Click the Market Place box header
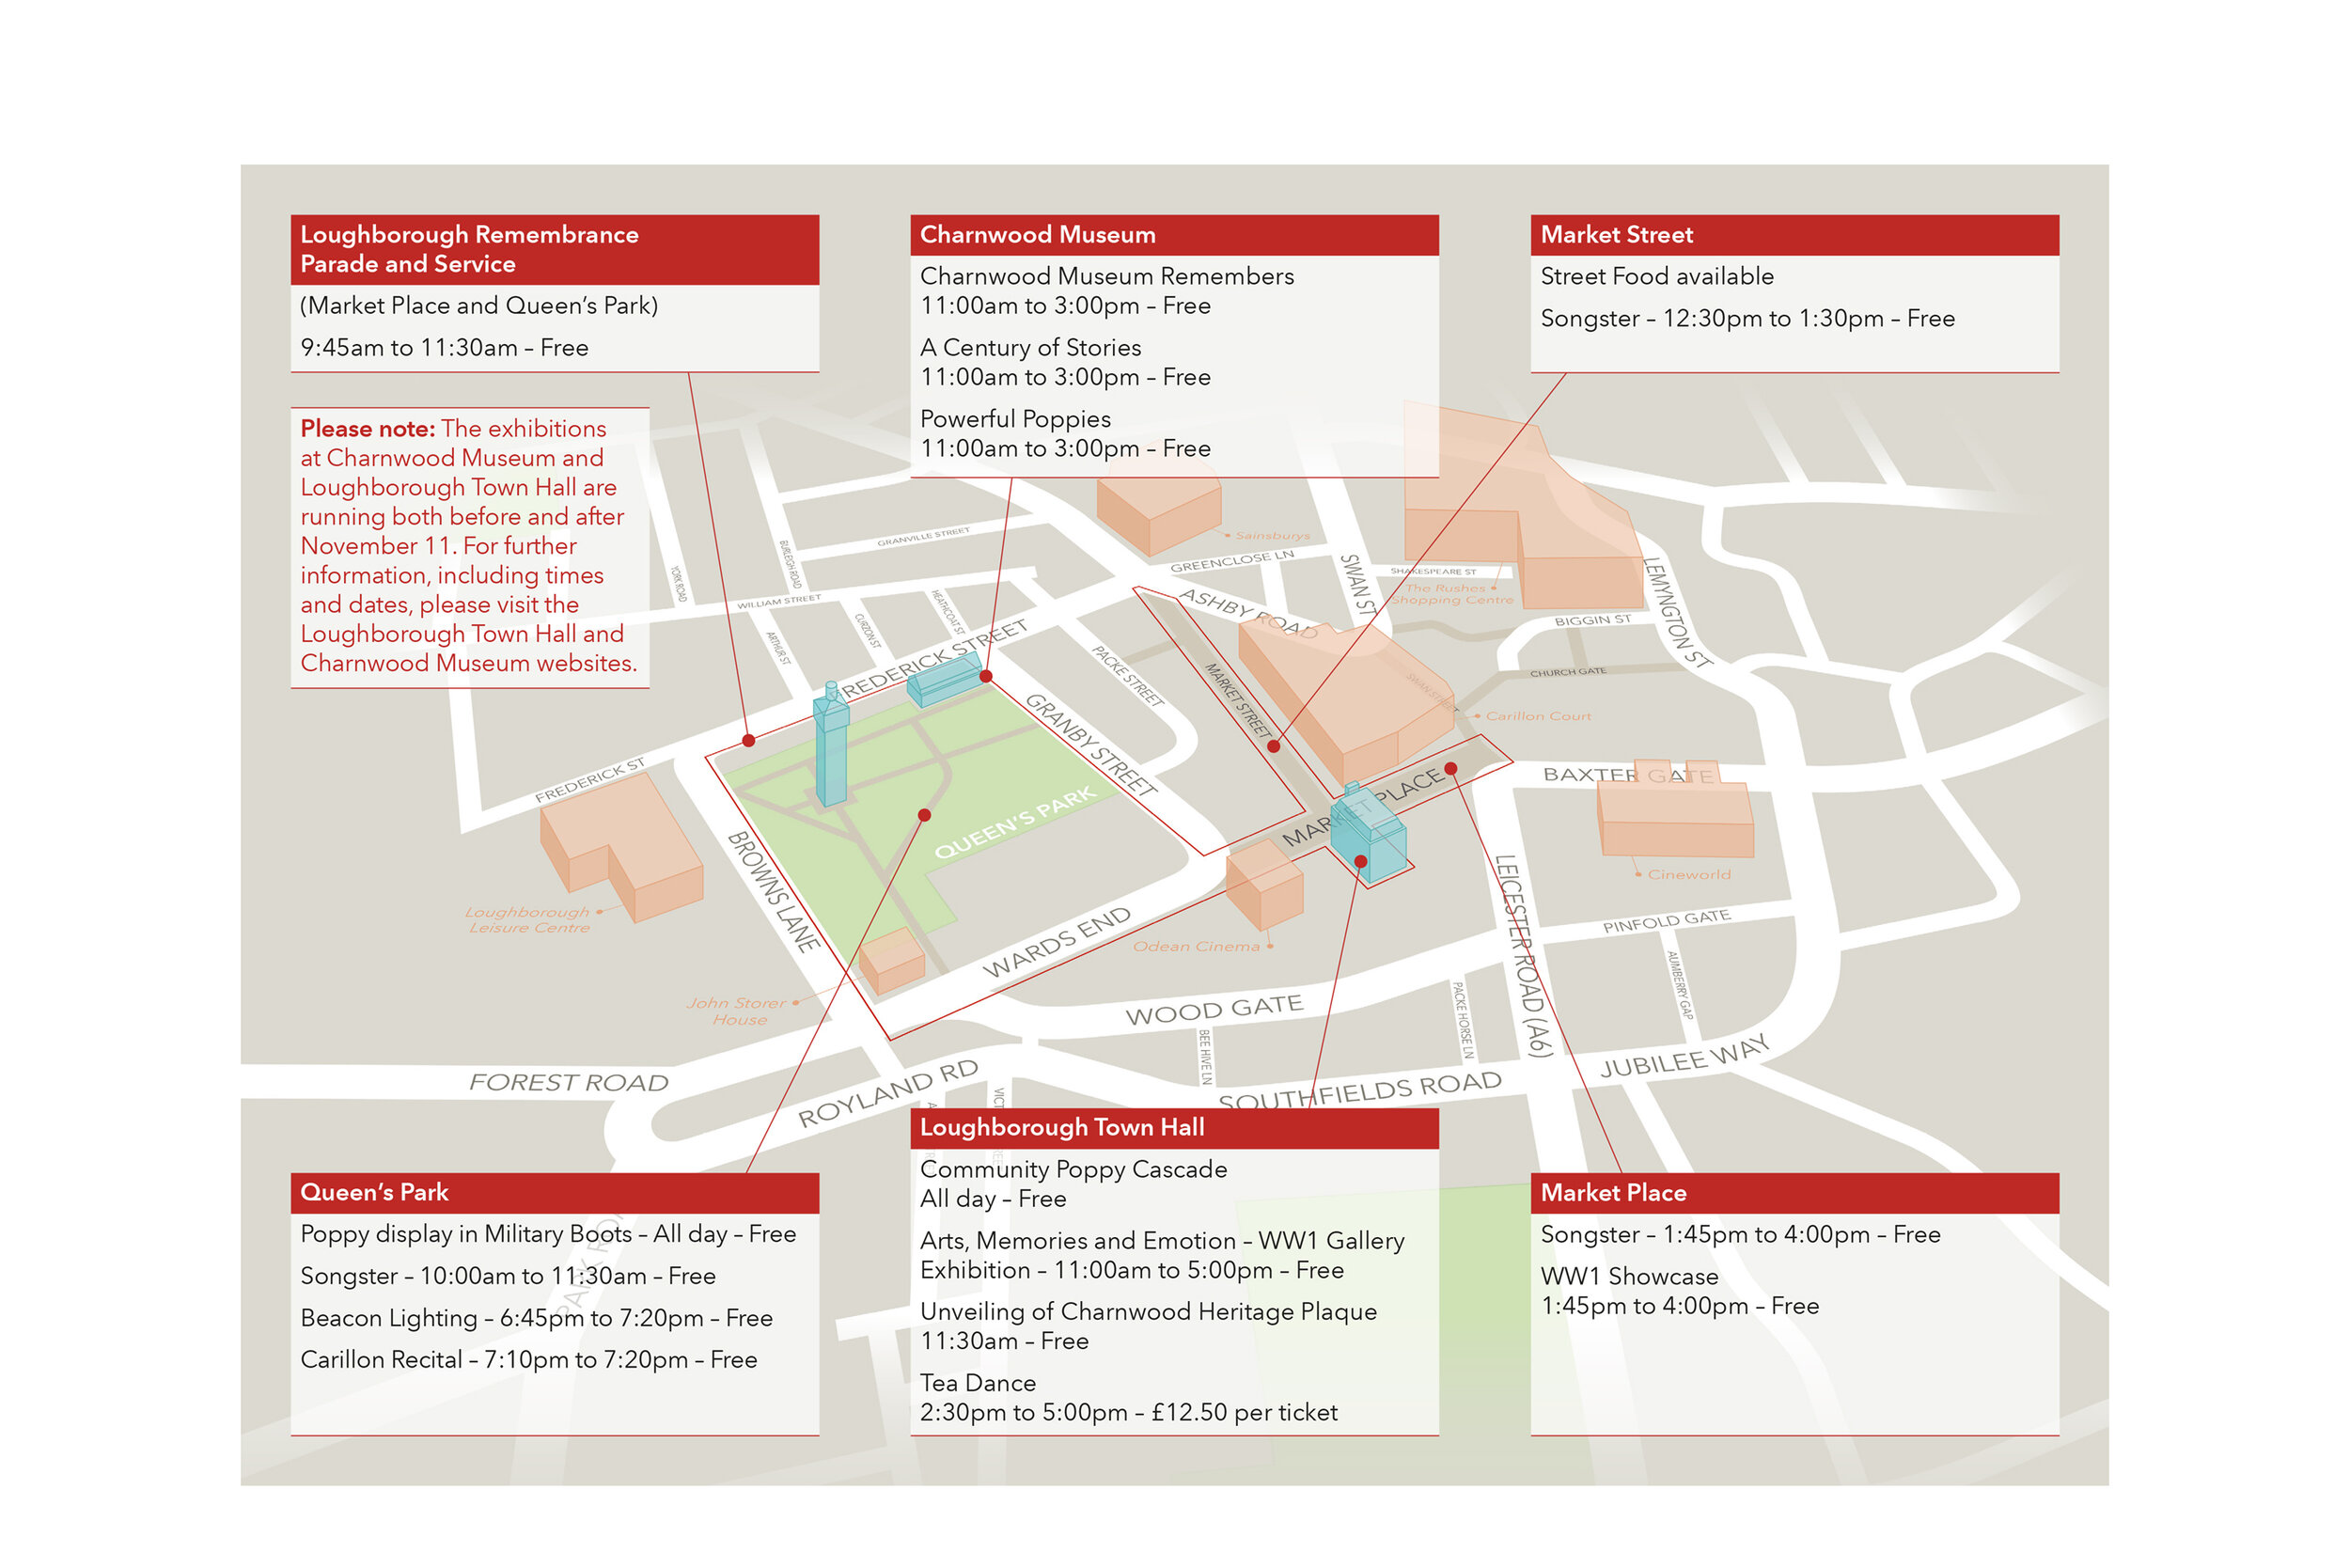The width and height of the screenshot is (2350, 1568). (1794, 1192)
